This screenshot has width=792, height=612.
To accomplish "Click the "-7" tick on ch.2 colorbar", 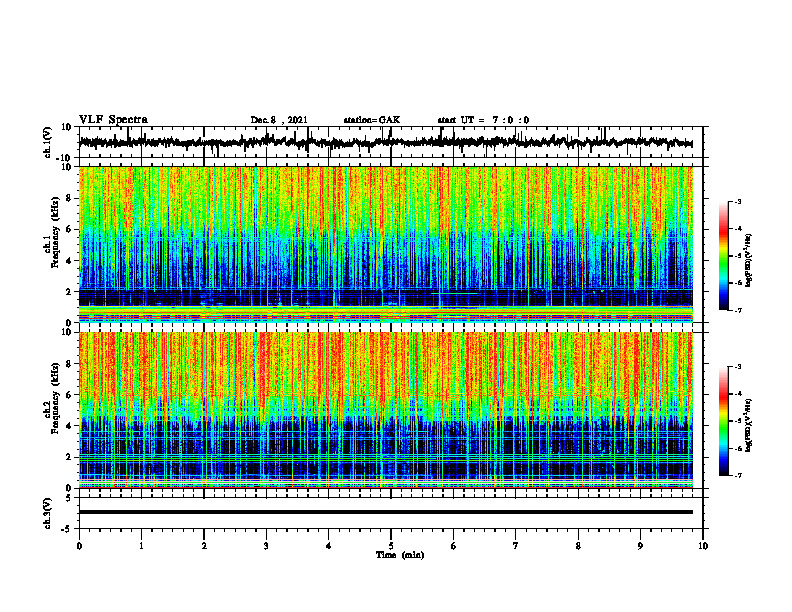I will [x=738, y=475].
